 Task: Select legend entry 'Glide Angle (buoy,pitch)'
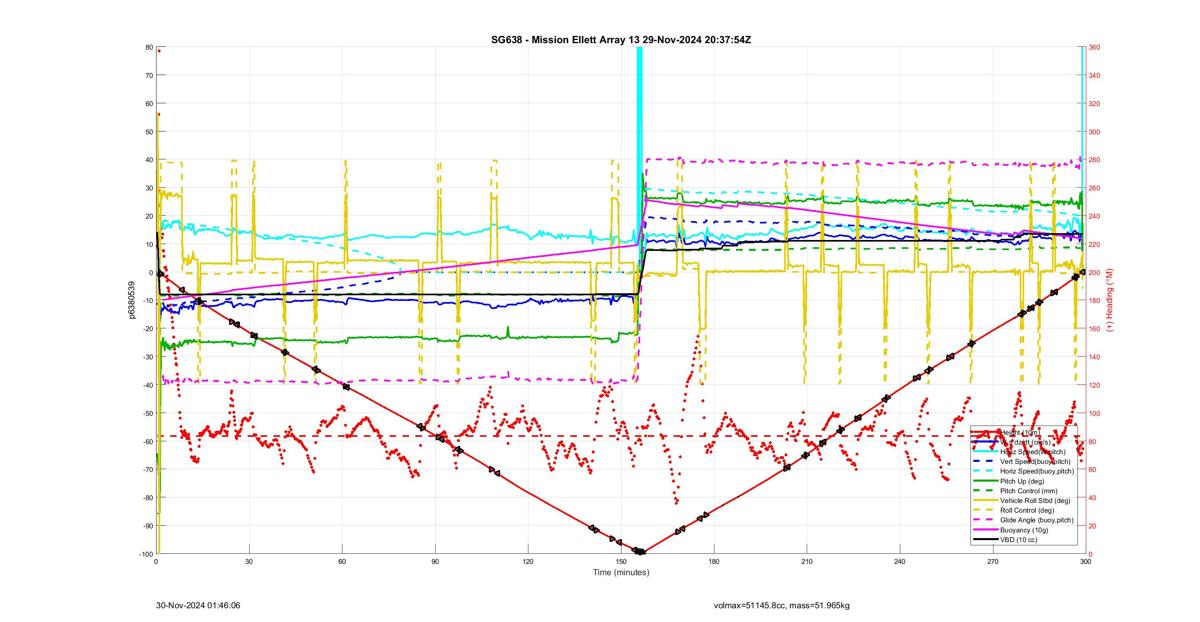(x=1037, y=520)
